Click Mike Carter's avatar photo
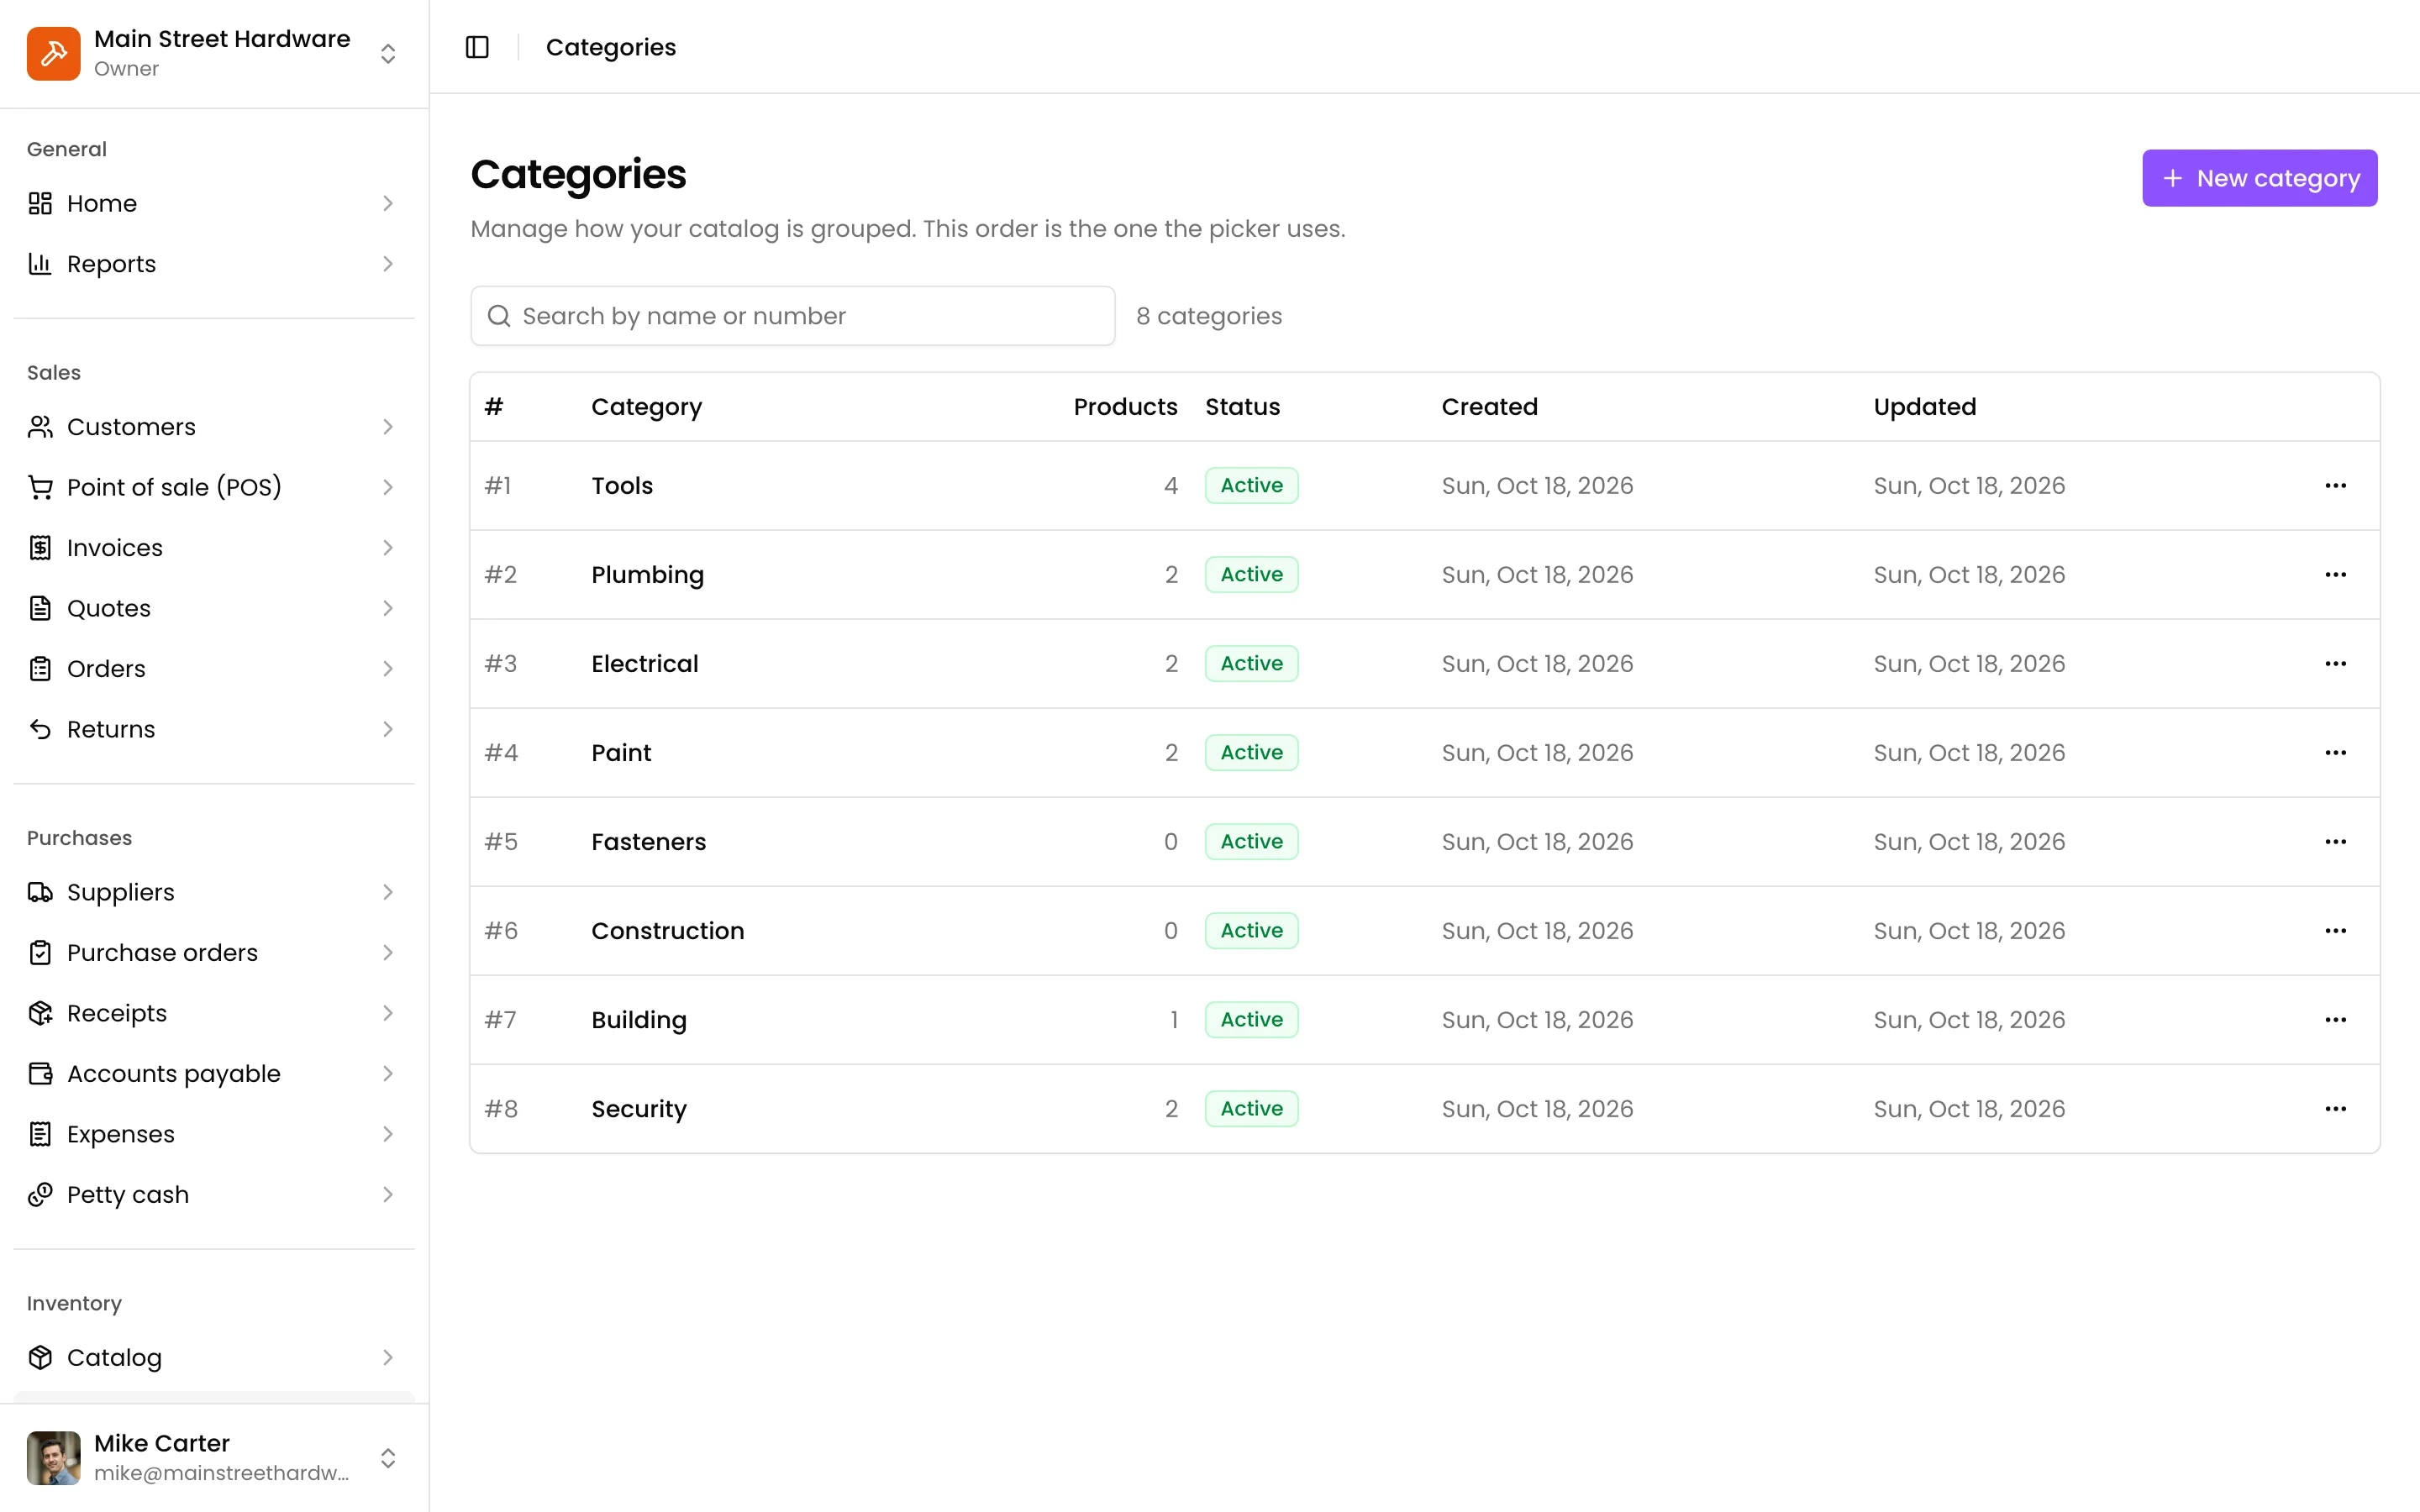This screenshot has width=2420, height=1512. click(x=54, y=1458)
